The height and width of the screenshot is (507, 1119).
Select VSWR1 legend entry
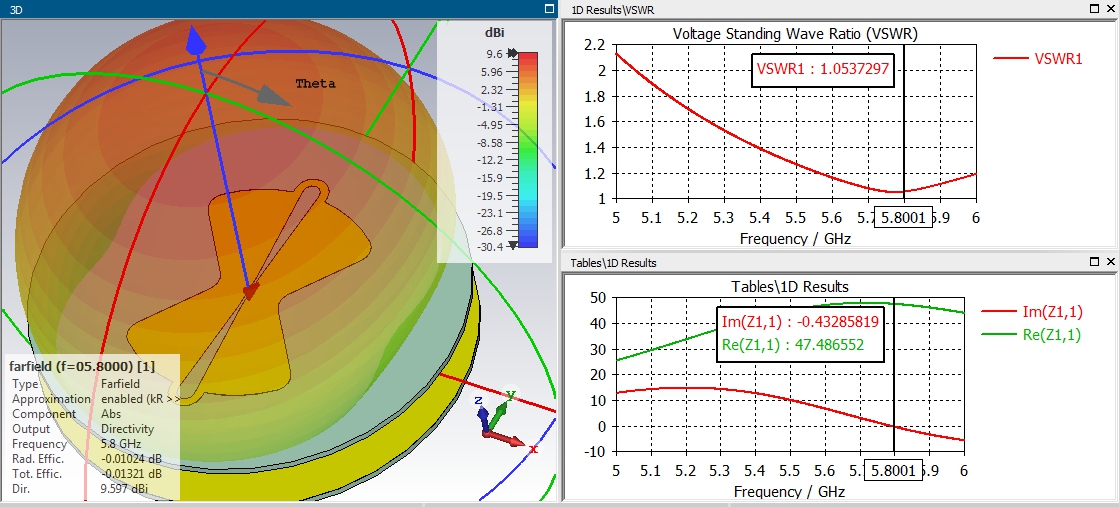coord(1038,59)
